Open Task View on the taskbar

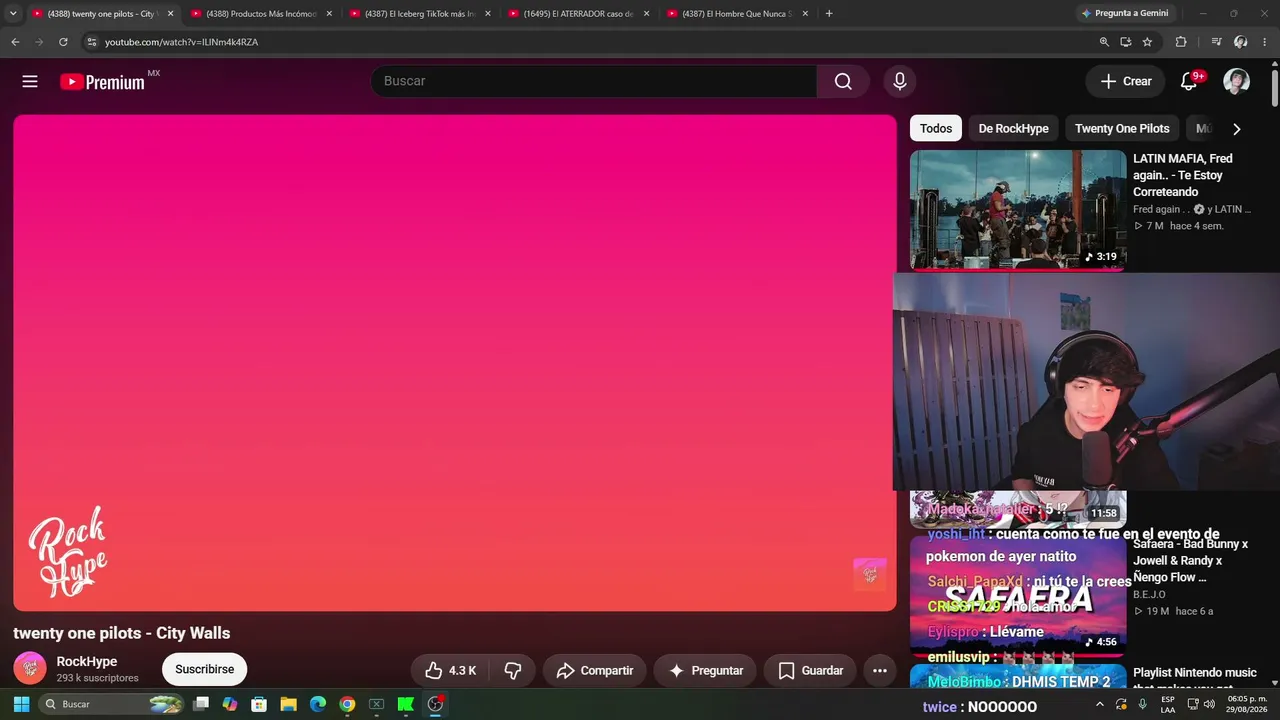(201, 704)
